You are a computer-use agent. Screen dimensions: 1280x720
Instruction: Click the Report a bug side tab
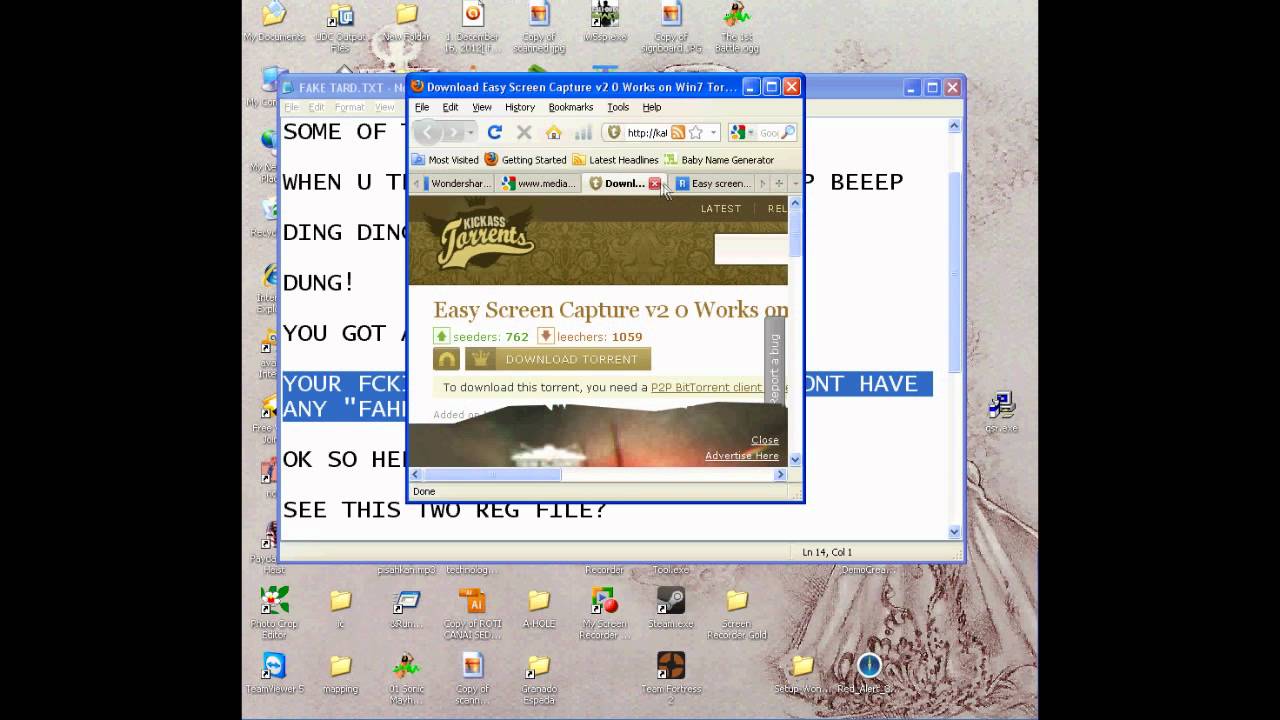coord(773,362)
